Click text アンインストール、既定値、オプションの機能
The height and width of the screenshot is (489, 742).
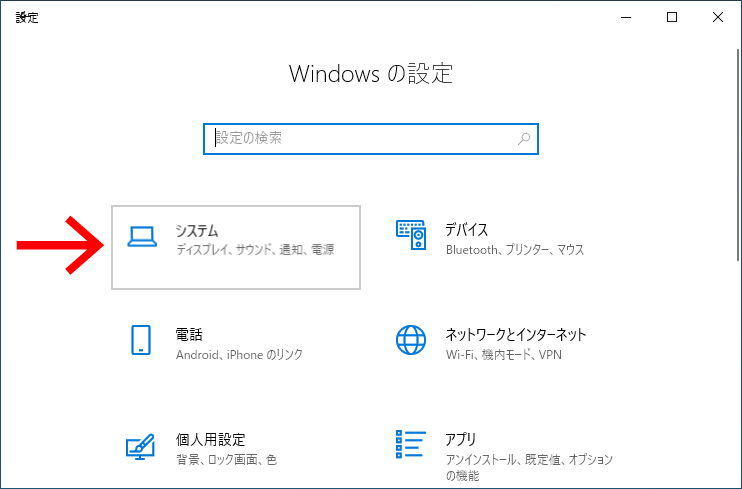pyautogui.click(x=529, y=467)
